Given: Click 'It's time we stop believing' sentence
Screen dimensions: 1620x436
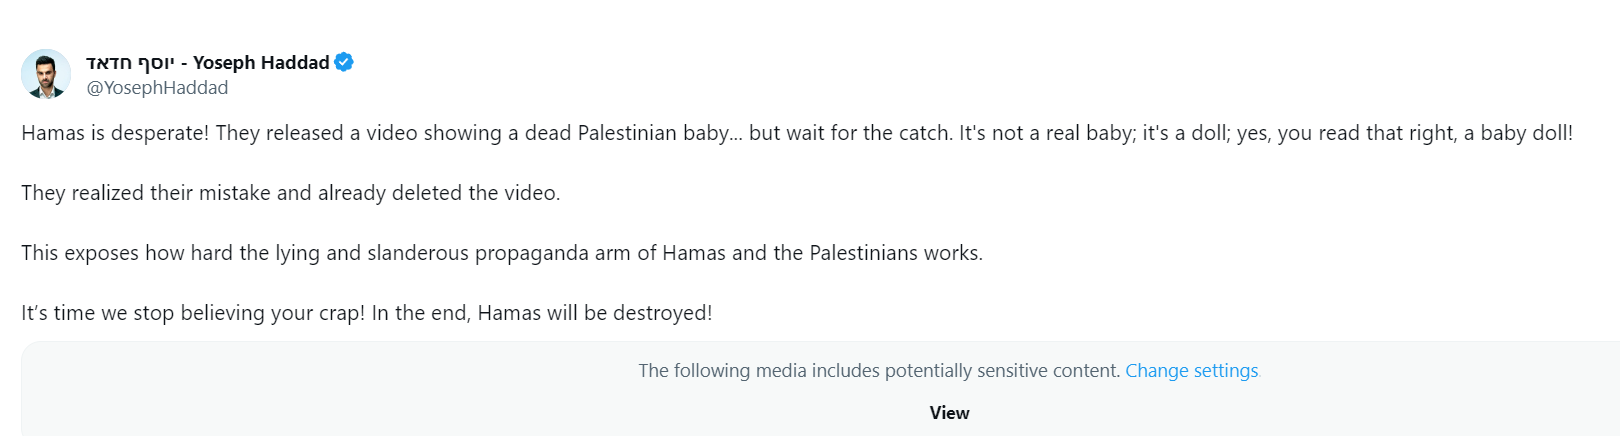Looking at the screenshot, I should 193,313.
